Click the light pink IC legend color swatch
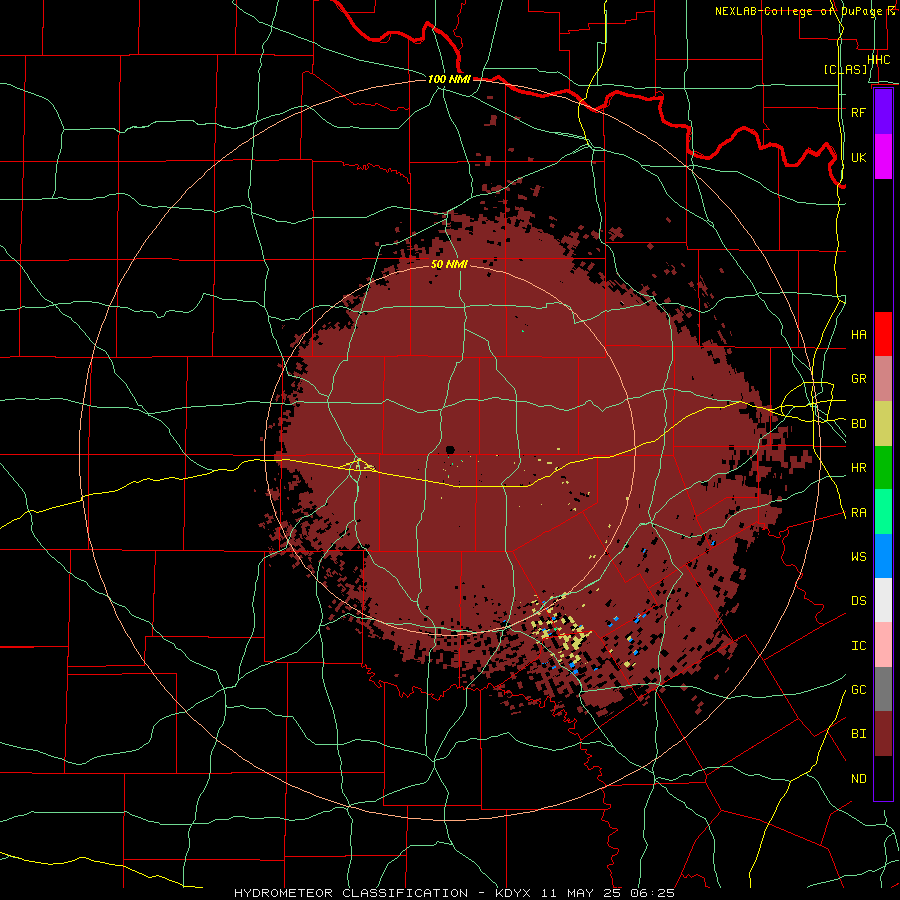The height and width of the screenshot is (900, 900). point(883,645)
